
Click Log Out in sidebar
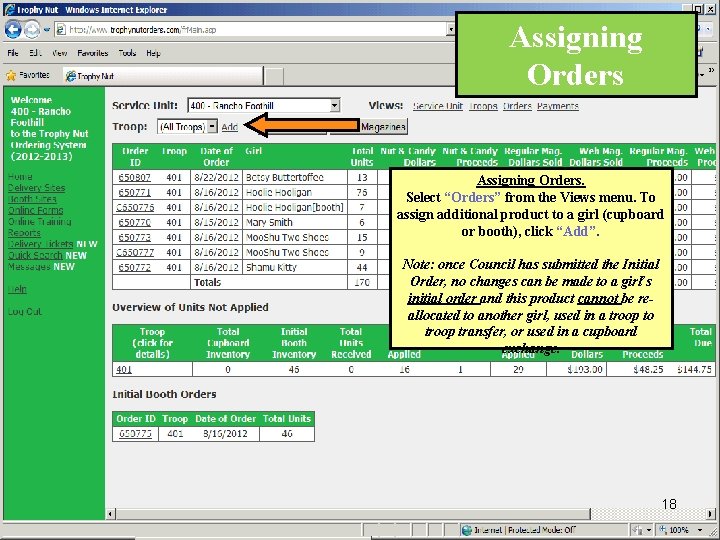click(24, 312)
